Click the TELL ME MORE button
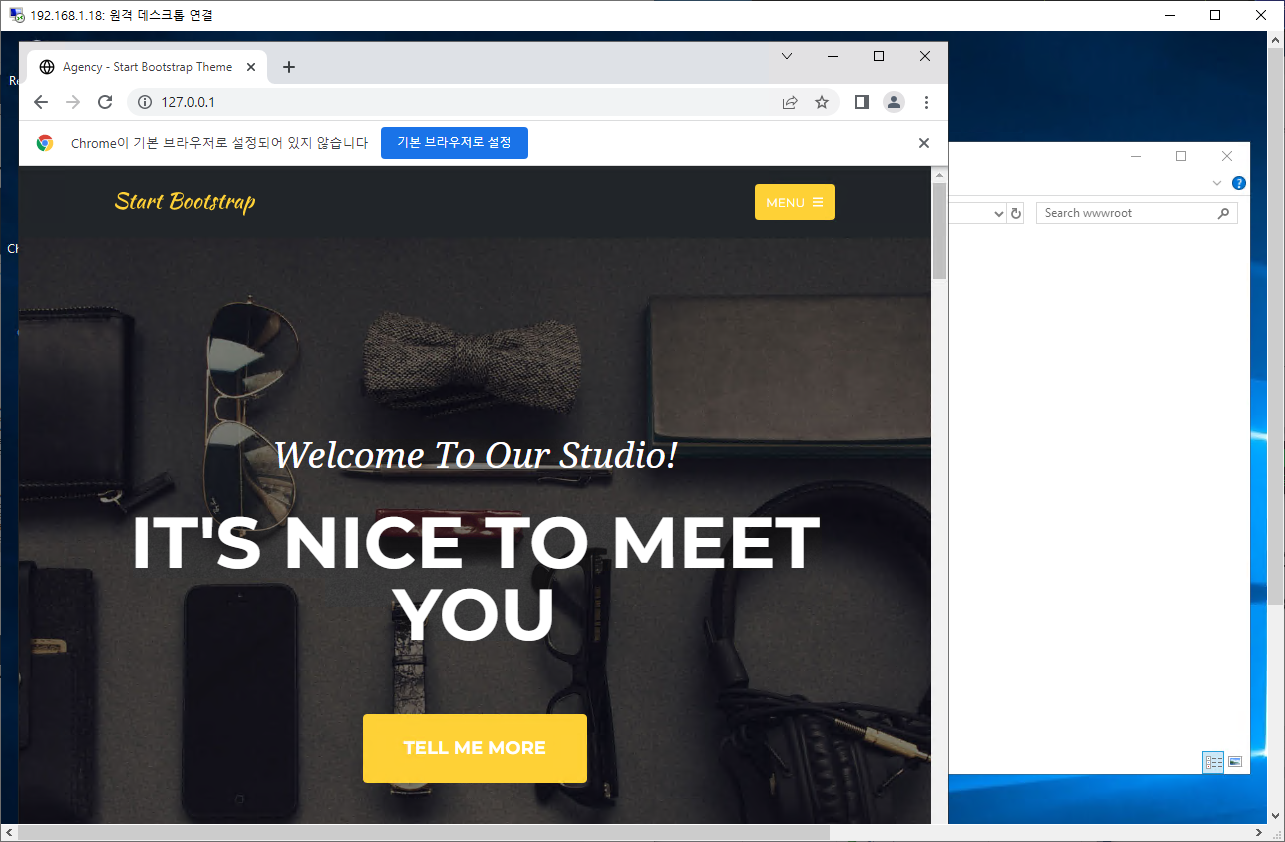This screenshot has height=842, width=1285. pos(475,748)
